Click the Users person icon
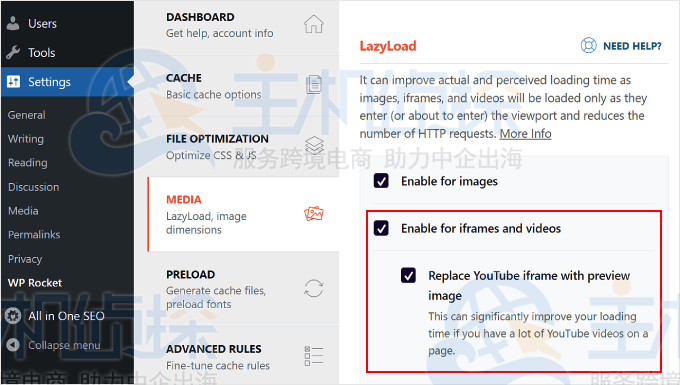 pyautogui.click(x=13, y=23)
